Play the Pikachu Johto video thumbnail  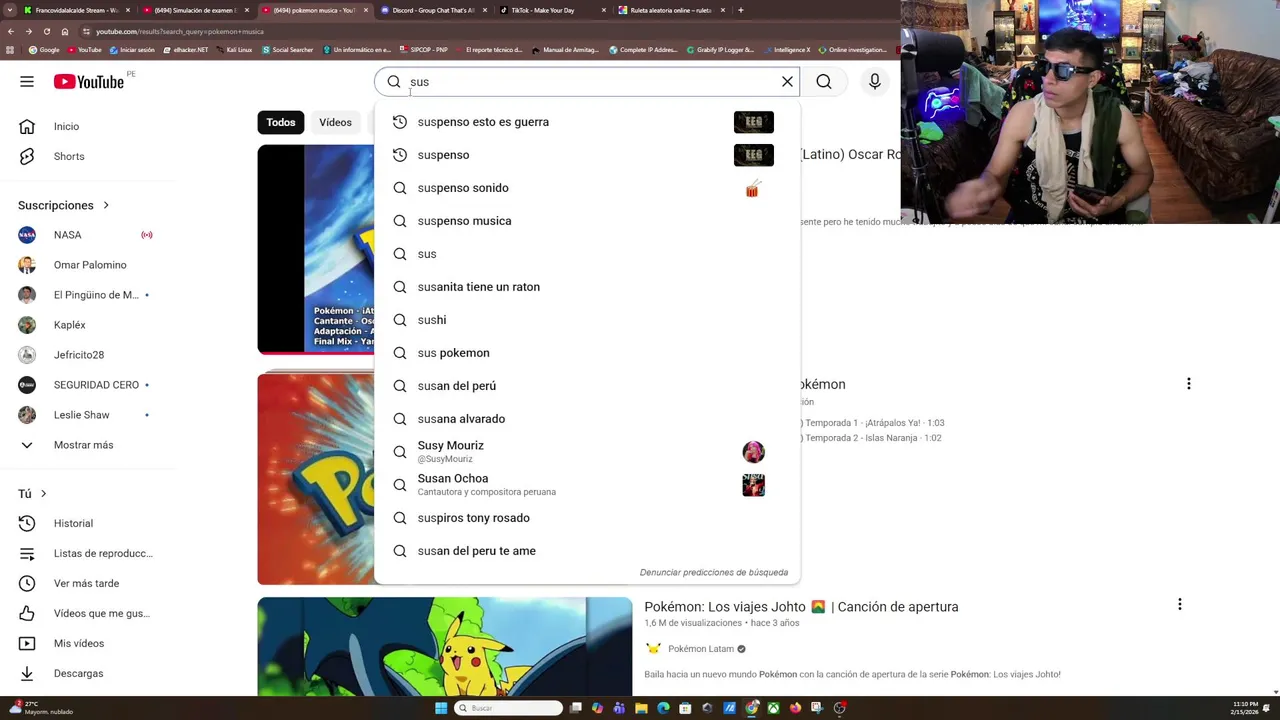pos(445,646)
